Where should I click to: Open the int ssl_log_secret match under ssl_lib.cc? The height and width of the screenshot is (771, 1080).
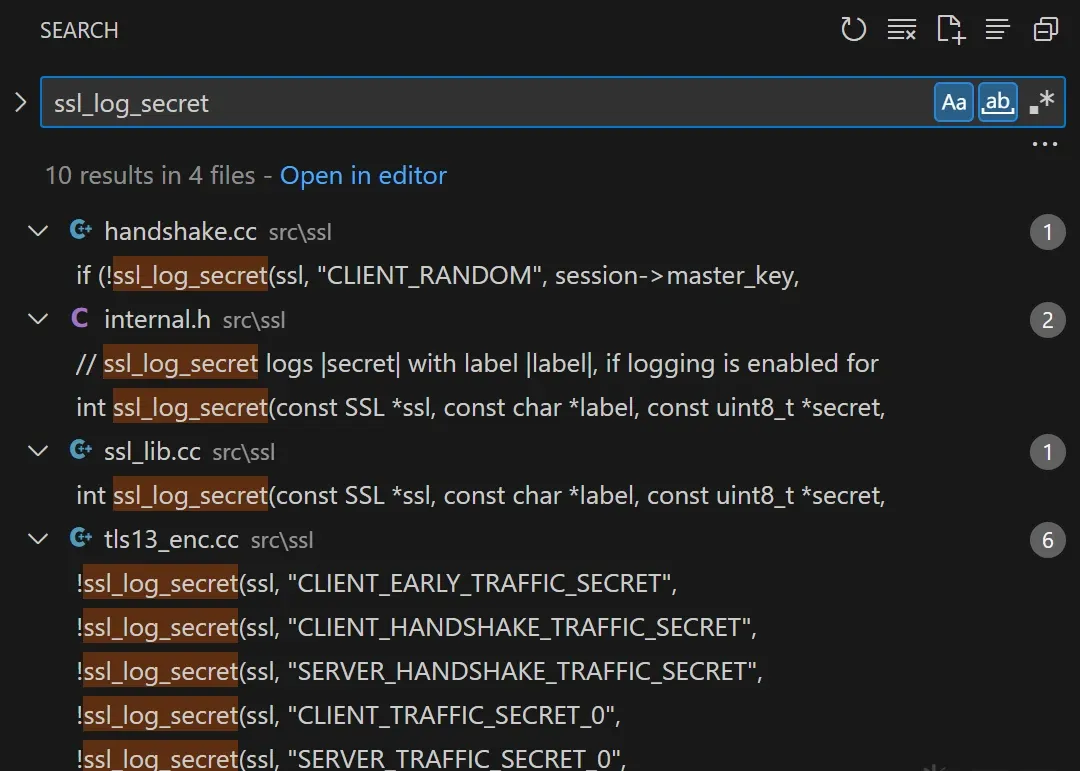pos(480,496)
